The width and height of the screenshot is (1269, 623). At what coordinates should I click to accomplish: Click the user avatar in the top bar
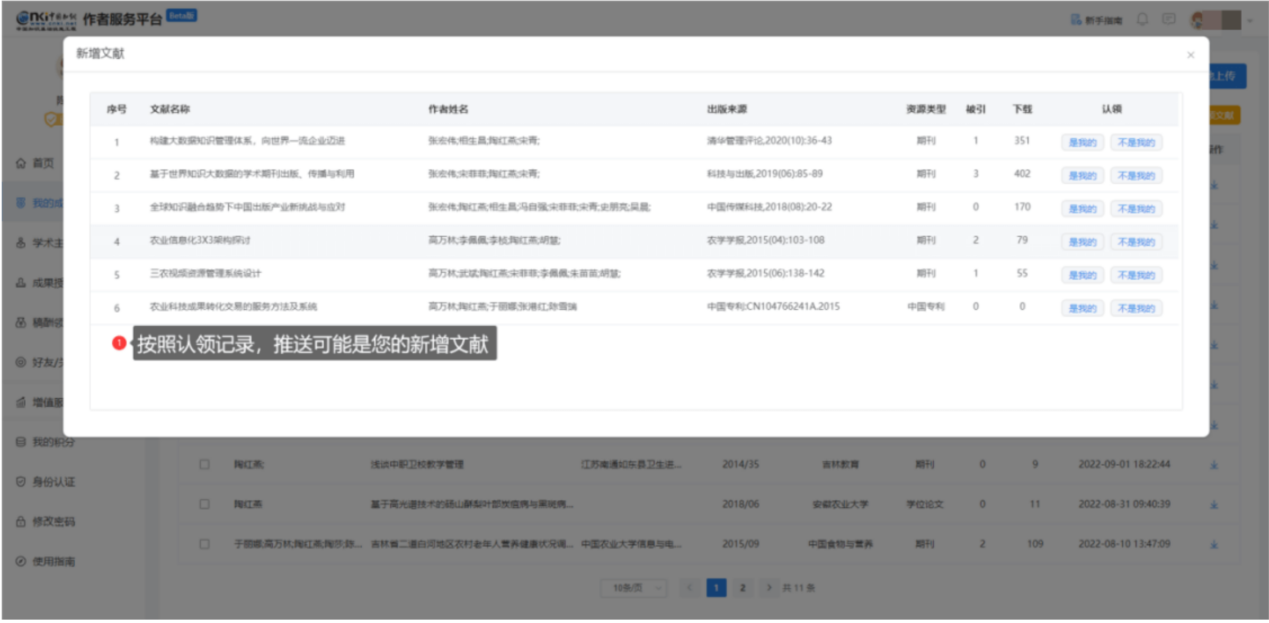coord(1197,19)
